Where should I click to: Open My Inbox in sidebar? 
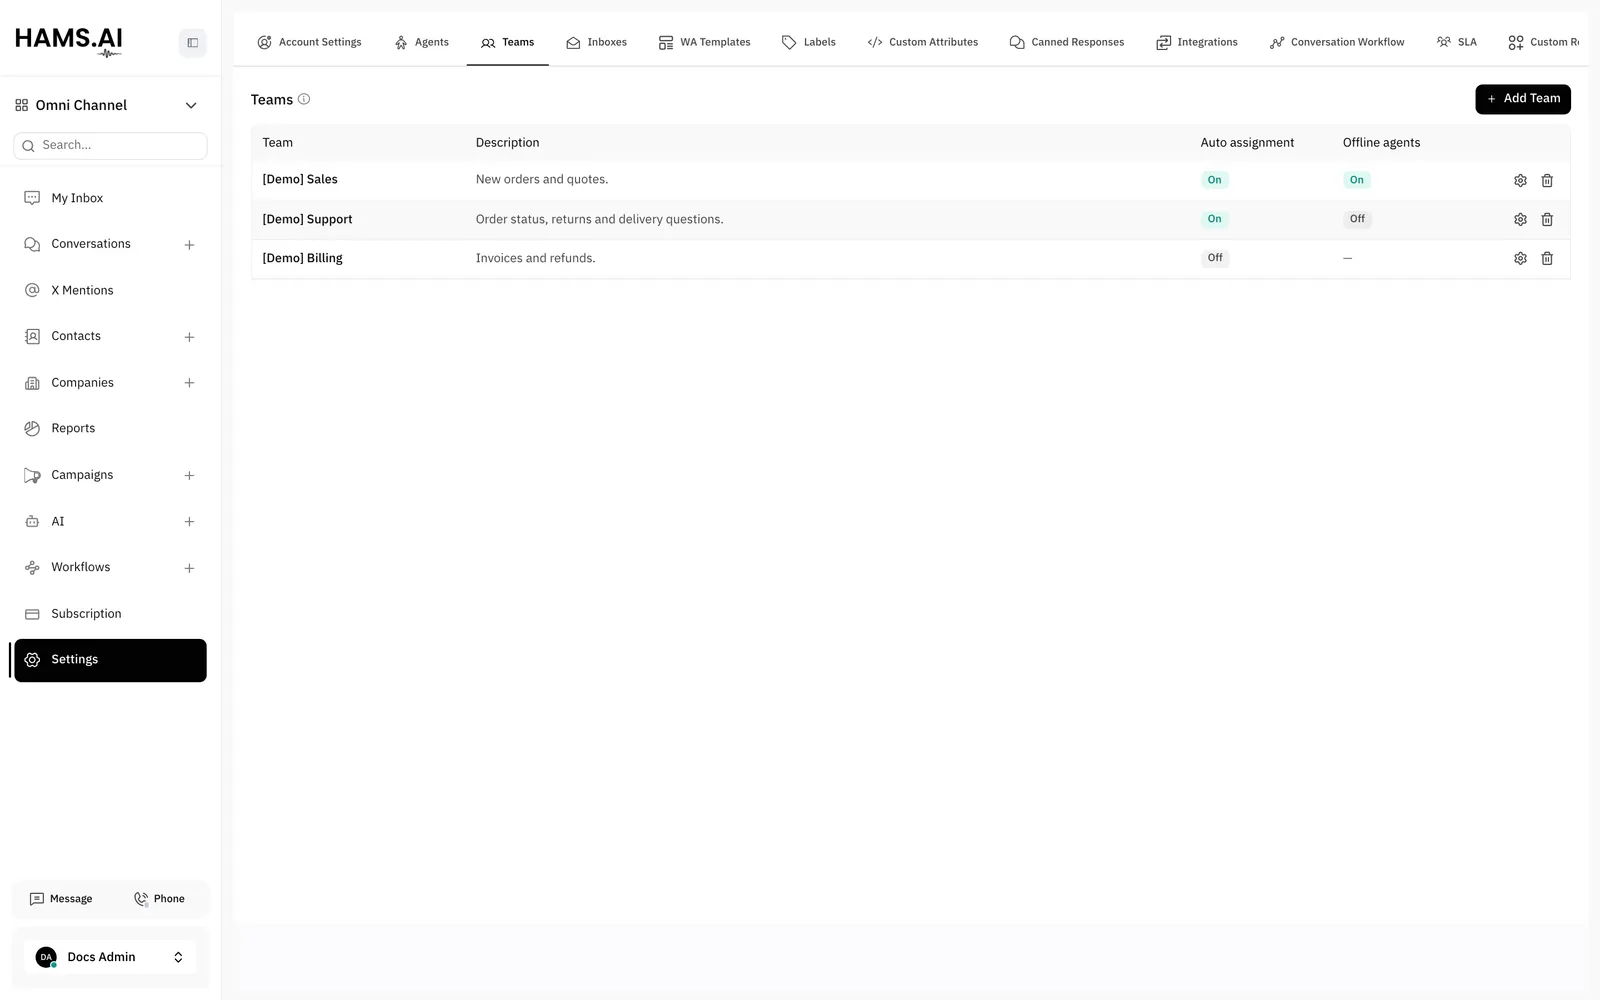tap(110, 198)
